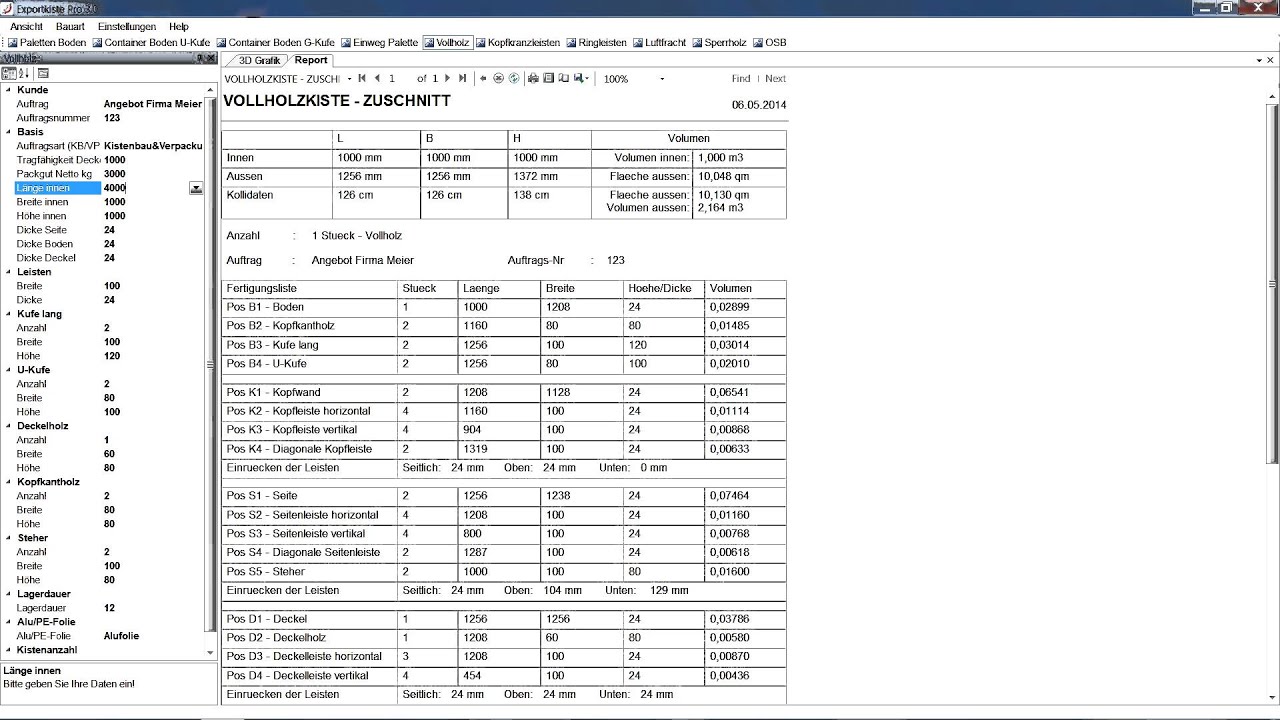Collapse the U-Kufe property group
This screenshot has height=720, width=1280.
coord(9,370)
